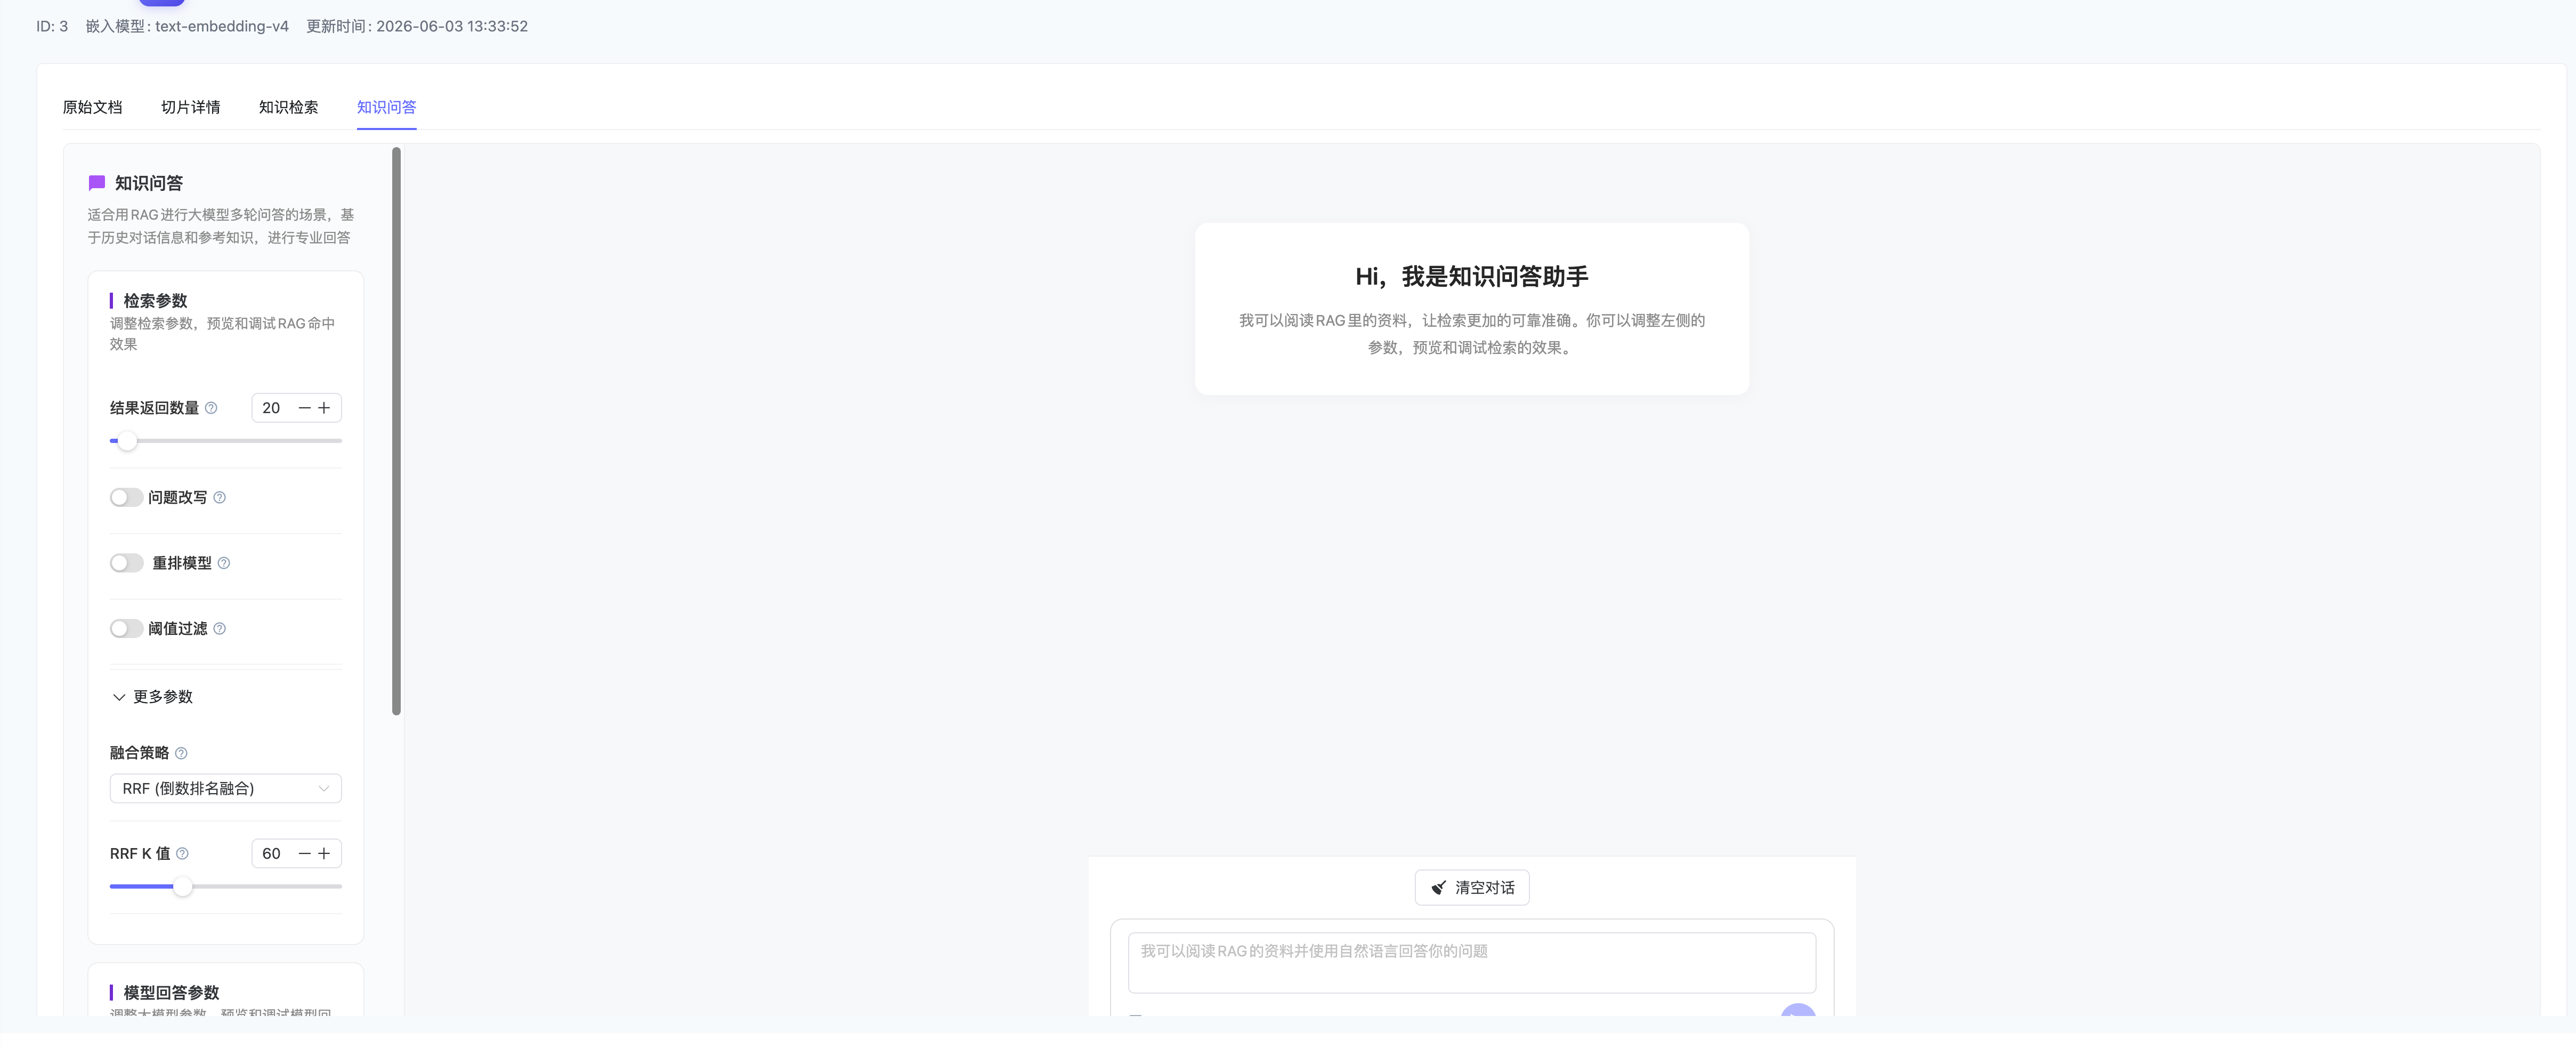This screenshot has width=2576, height=1048.
Task: Click the RRF K 值 slider handle
Action: pyautogui.click(x=182, y=887)
